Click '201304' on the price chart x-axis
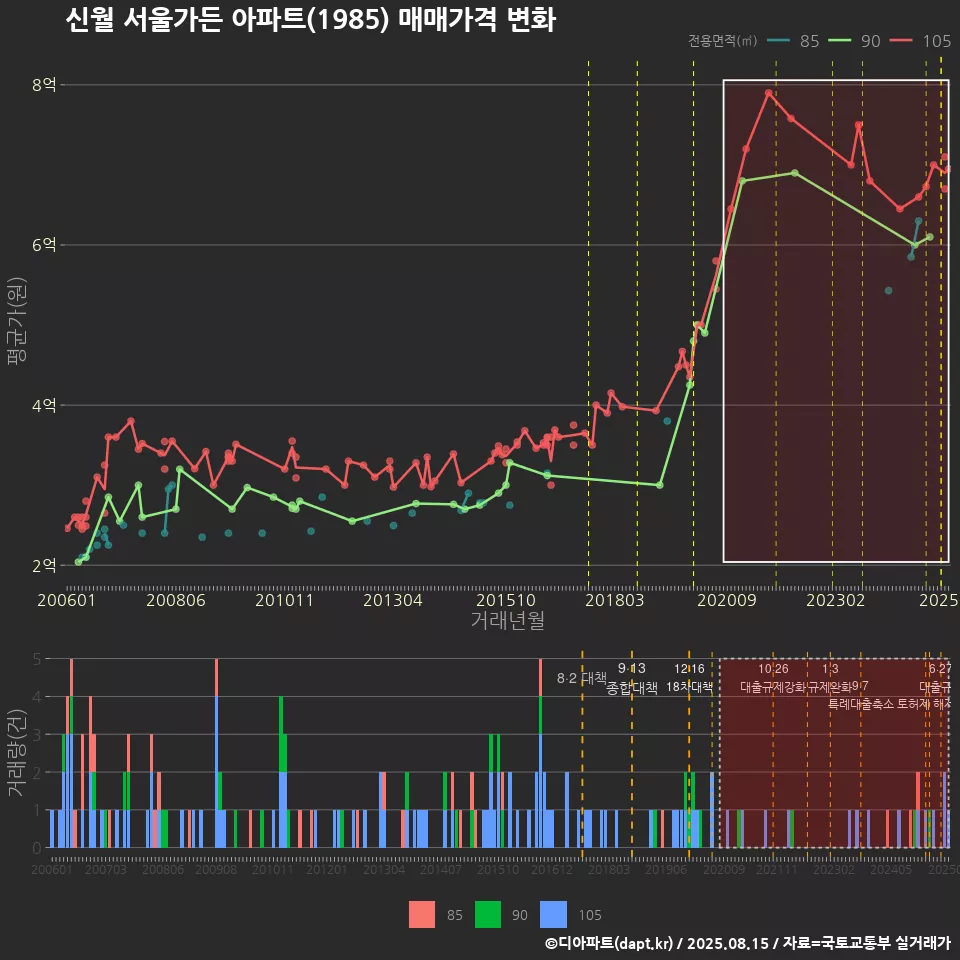 393,600
